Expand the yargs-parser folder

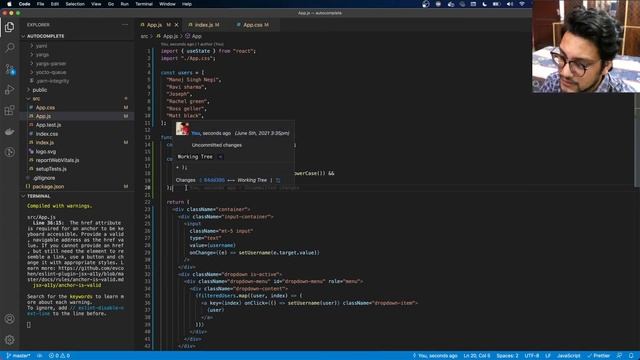click(x=51, y=64)
